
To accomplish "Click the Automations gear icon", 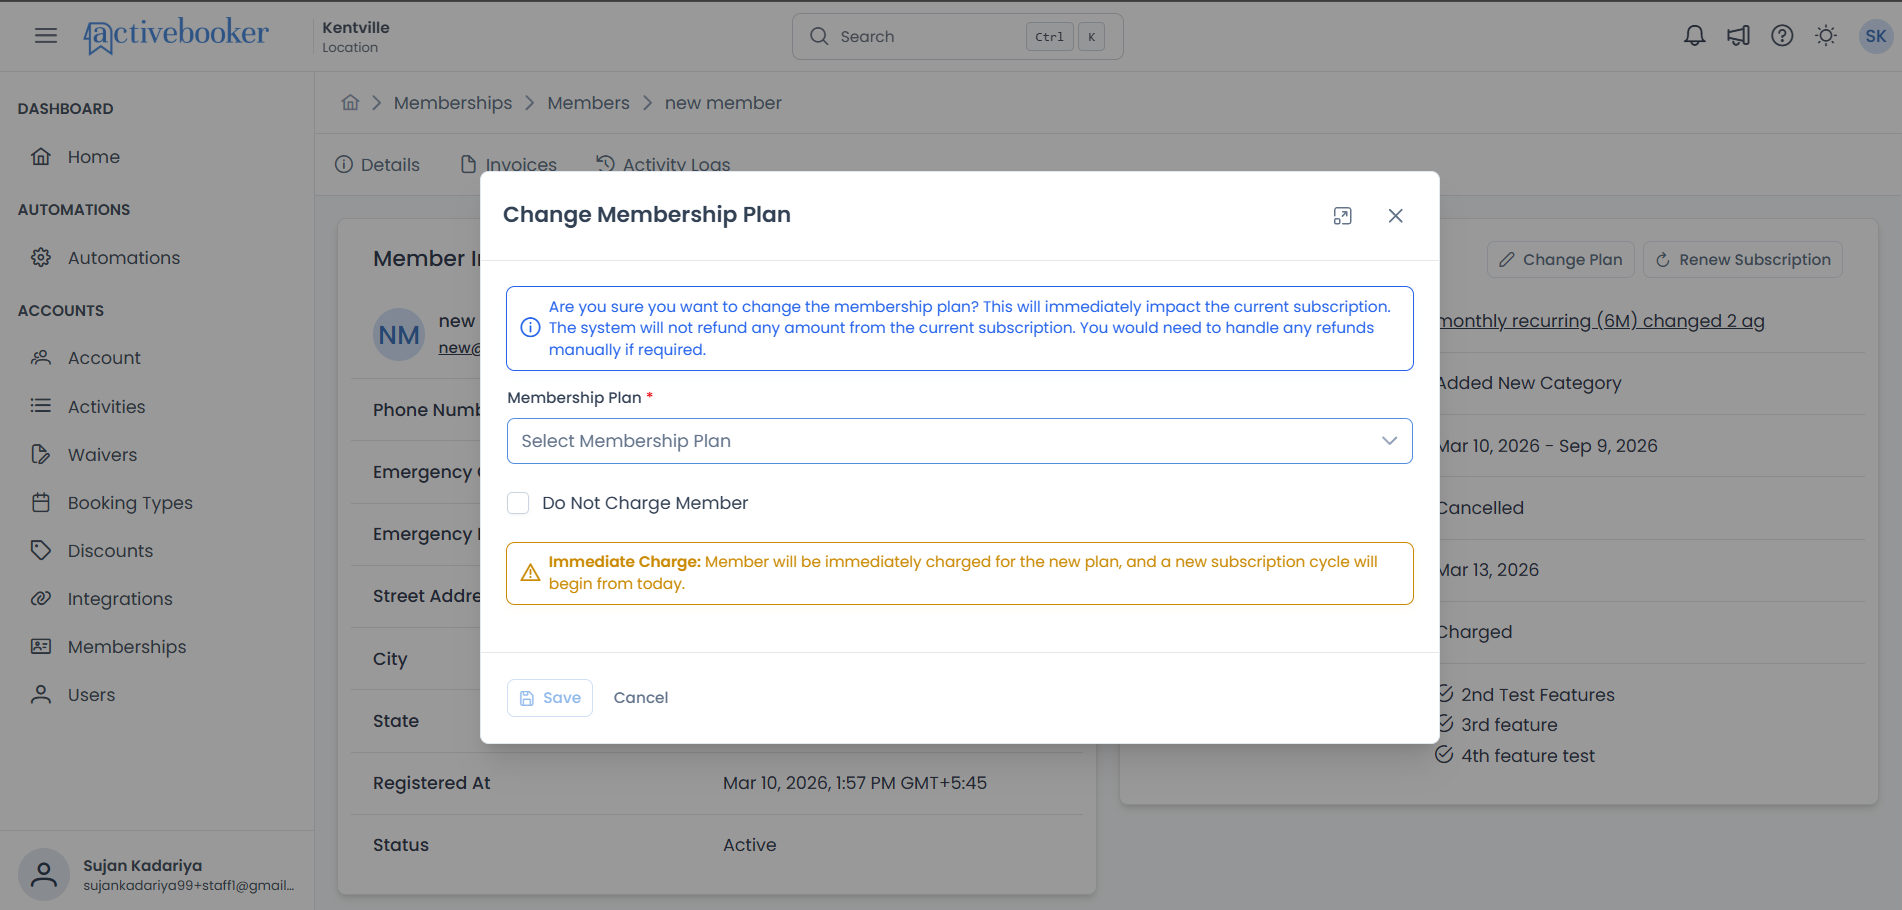I will [x=41, y=258].
